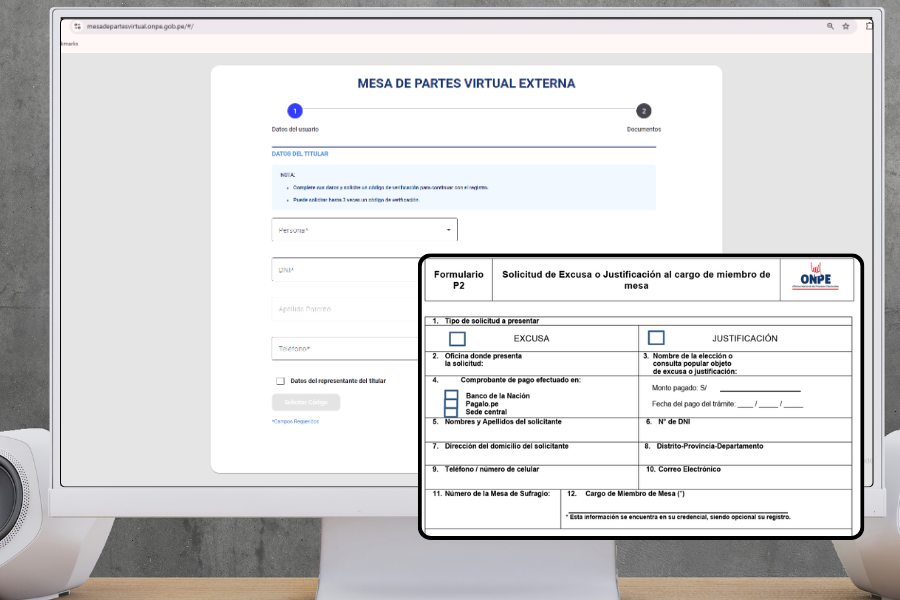Click the browser address bar URL
This screenshot has height=600, width=900.
pyautogui.click(x=140, y=26)
